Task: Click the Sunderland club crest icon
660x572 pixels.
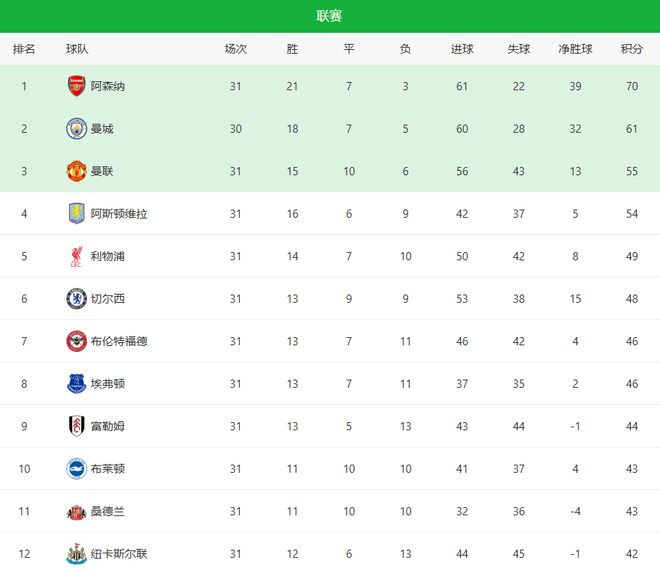Action: pyautogui.click(x=76, y=511)
